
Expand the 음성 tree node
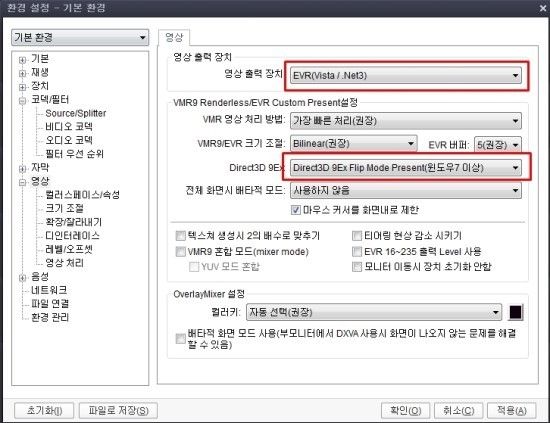[x=22, y=278]
